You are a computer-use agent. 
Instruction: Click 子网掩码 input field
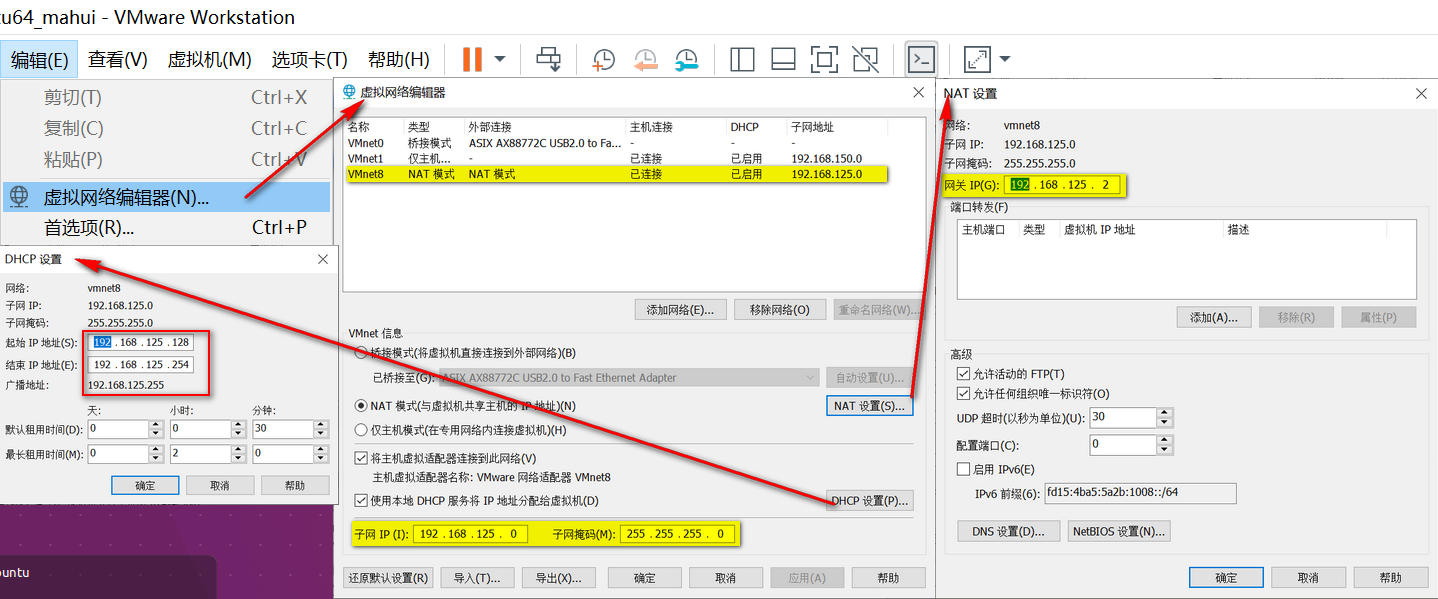(x=678, y=534)
